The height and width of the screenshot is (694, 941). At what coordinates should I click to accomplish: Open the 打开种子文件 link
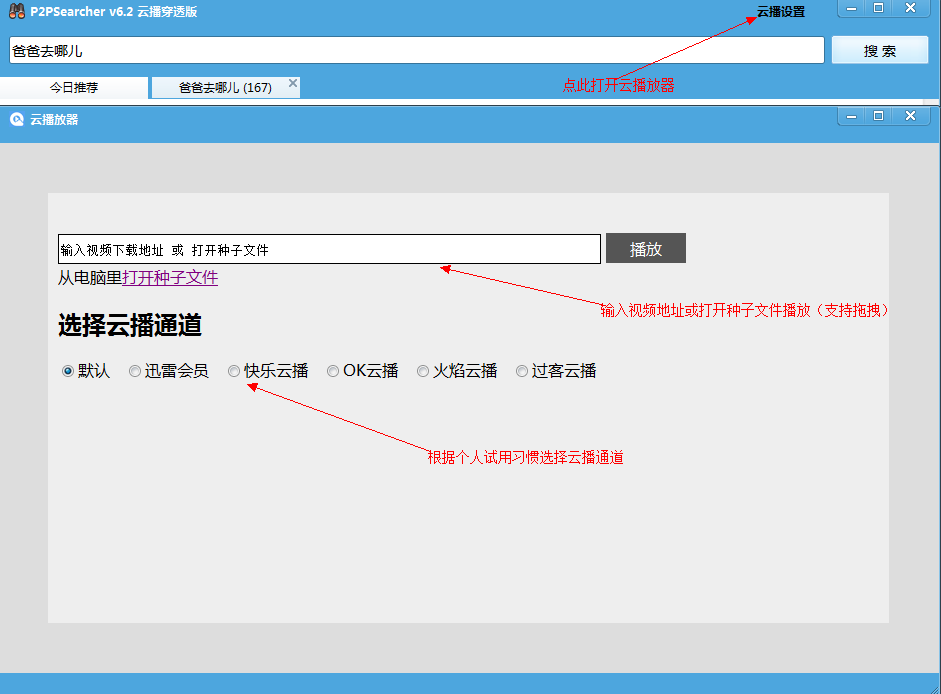(x=170, y=278)
